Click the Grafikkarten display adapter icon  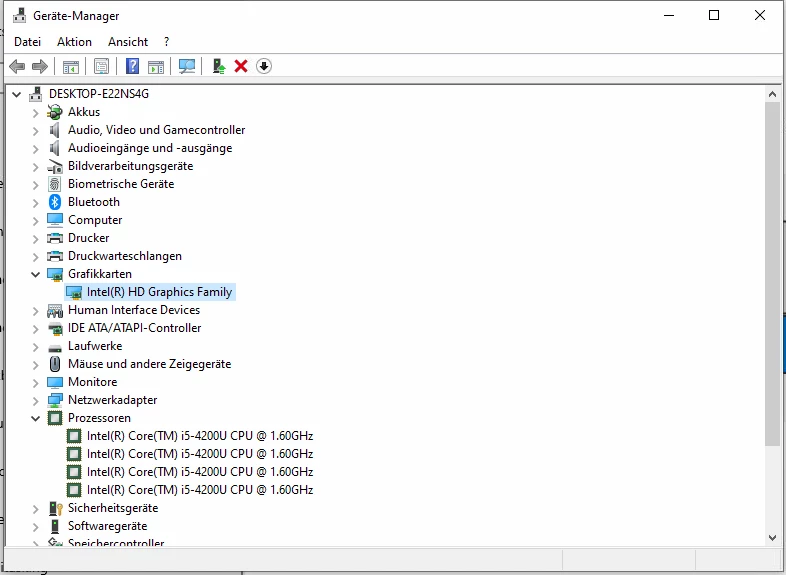55,274
